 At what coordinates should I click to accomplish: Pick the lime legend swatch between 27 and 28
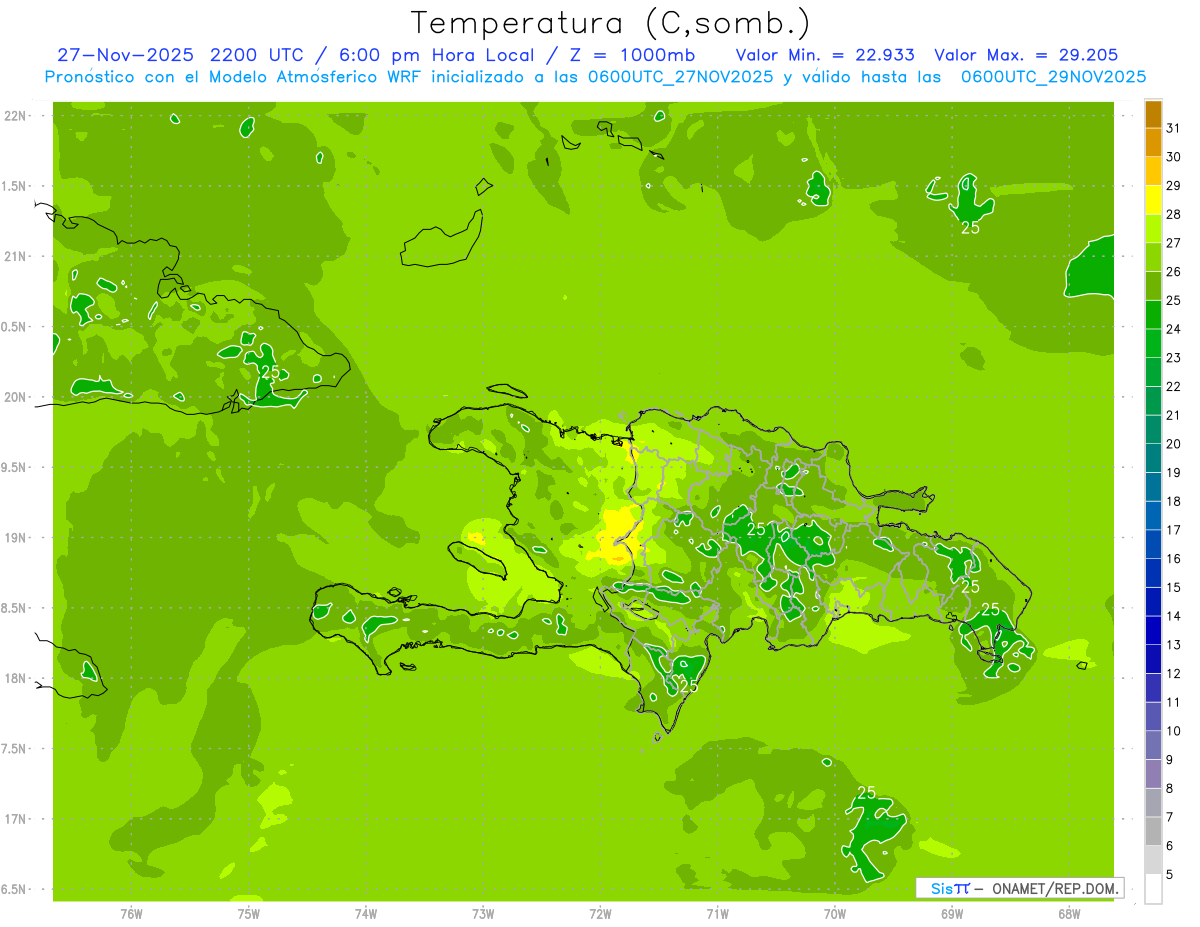(x=1153, y=229)
